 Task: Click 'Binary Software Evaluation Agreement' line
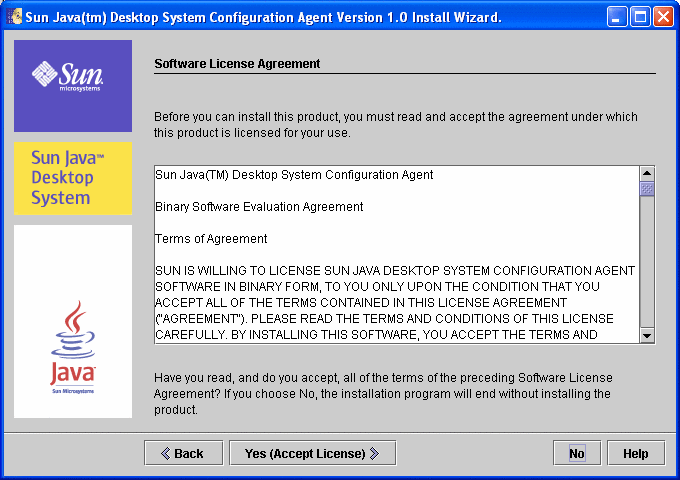pyautogui.click(x=259, y=207)
